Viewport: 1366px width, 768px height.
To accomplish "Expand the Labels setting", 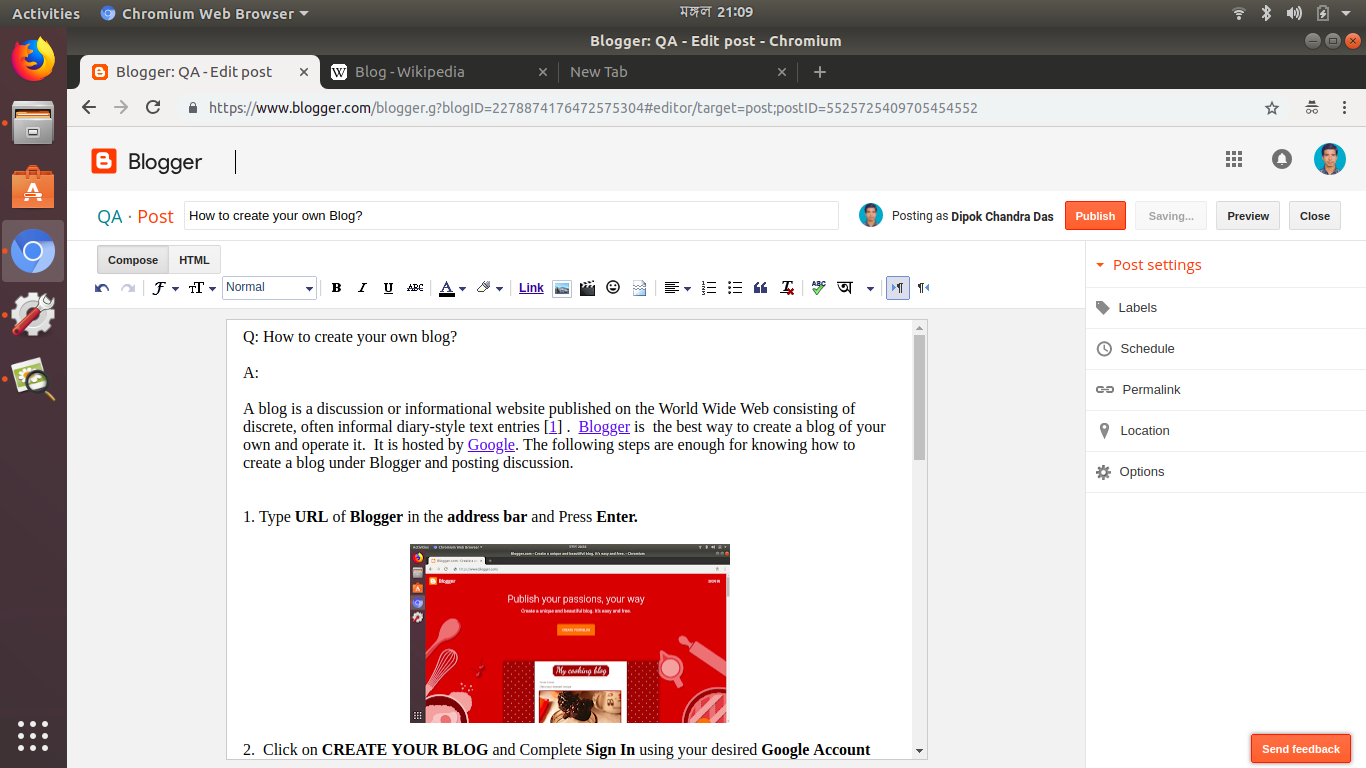I will [x=1225, y=308].
